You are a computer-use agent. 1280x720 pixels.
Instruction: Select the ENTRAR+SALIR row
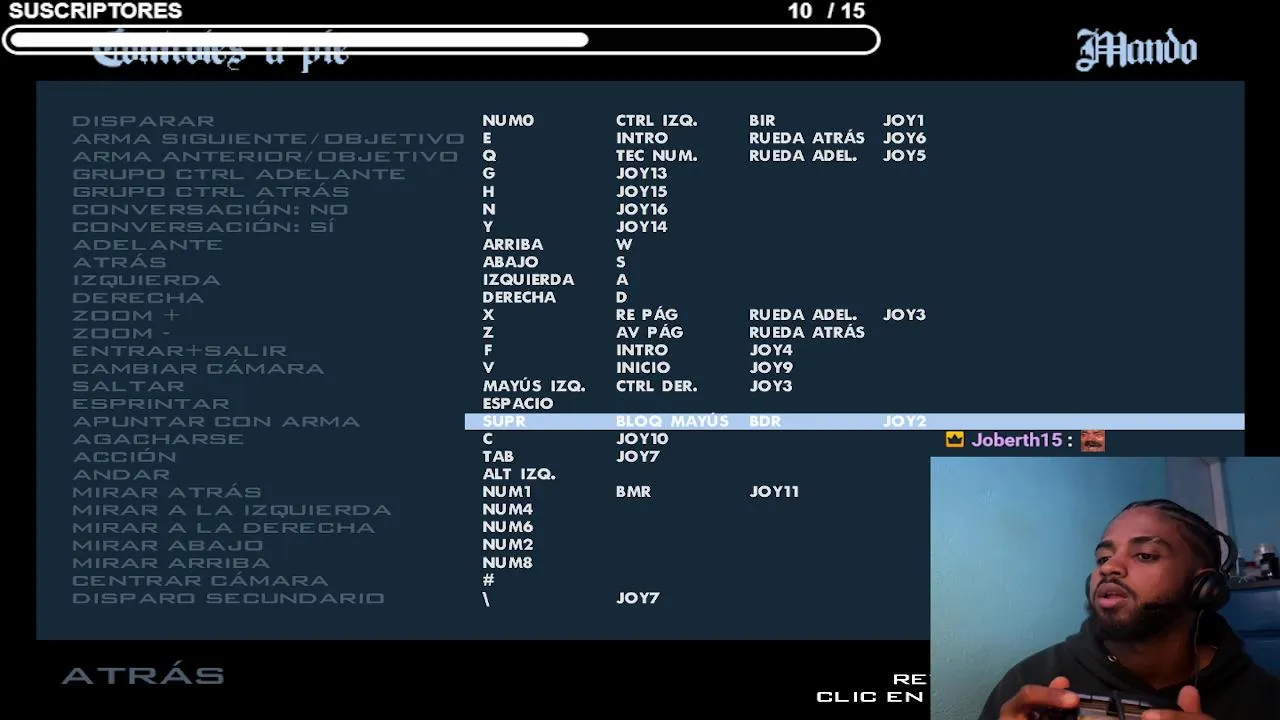coord(180,351)
